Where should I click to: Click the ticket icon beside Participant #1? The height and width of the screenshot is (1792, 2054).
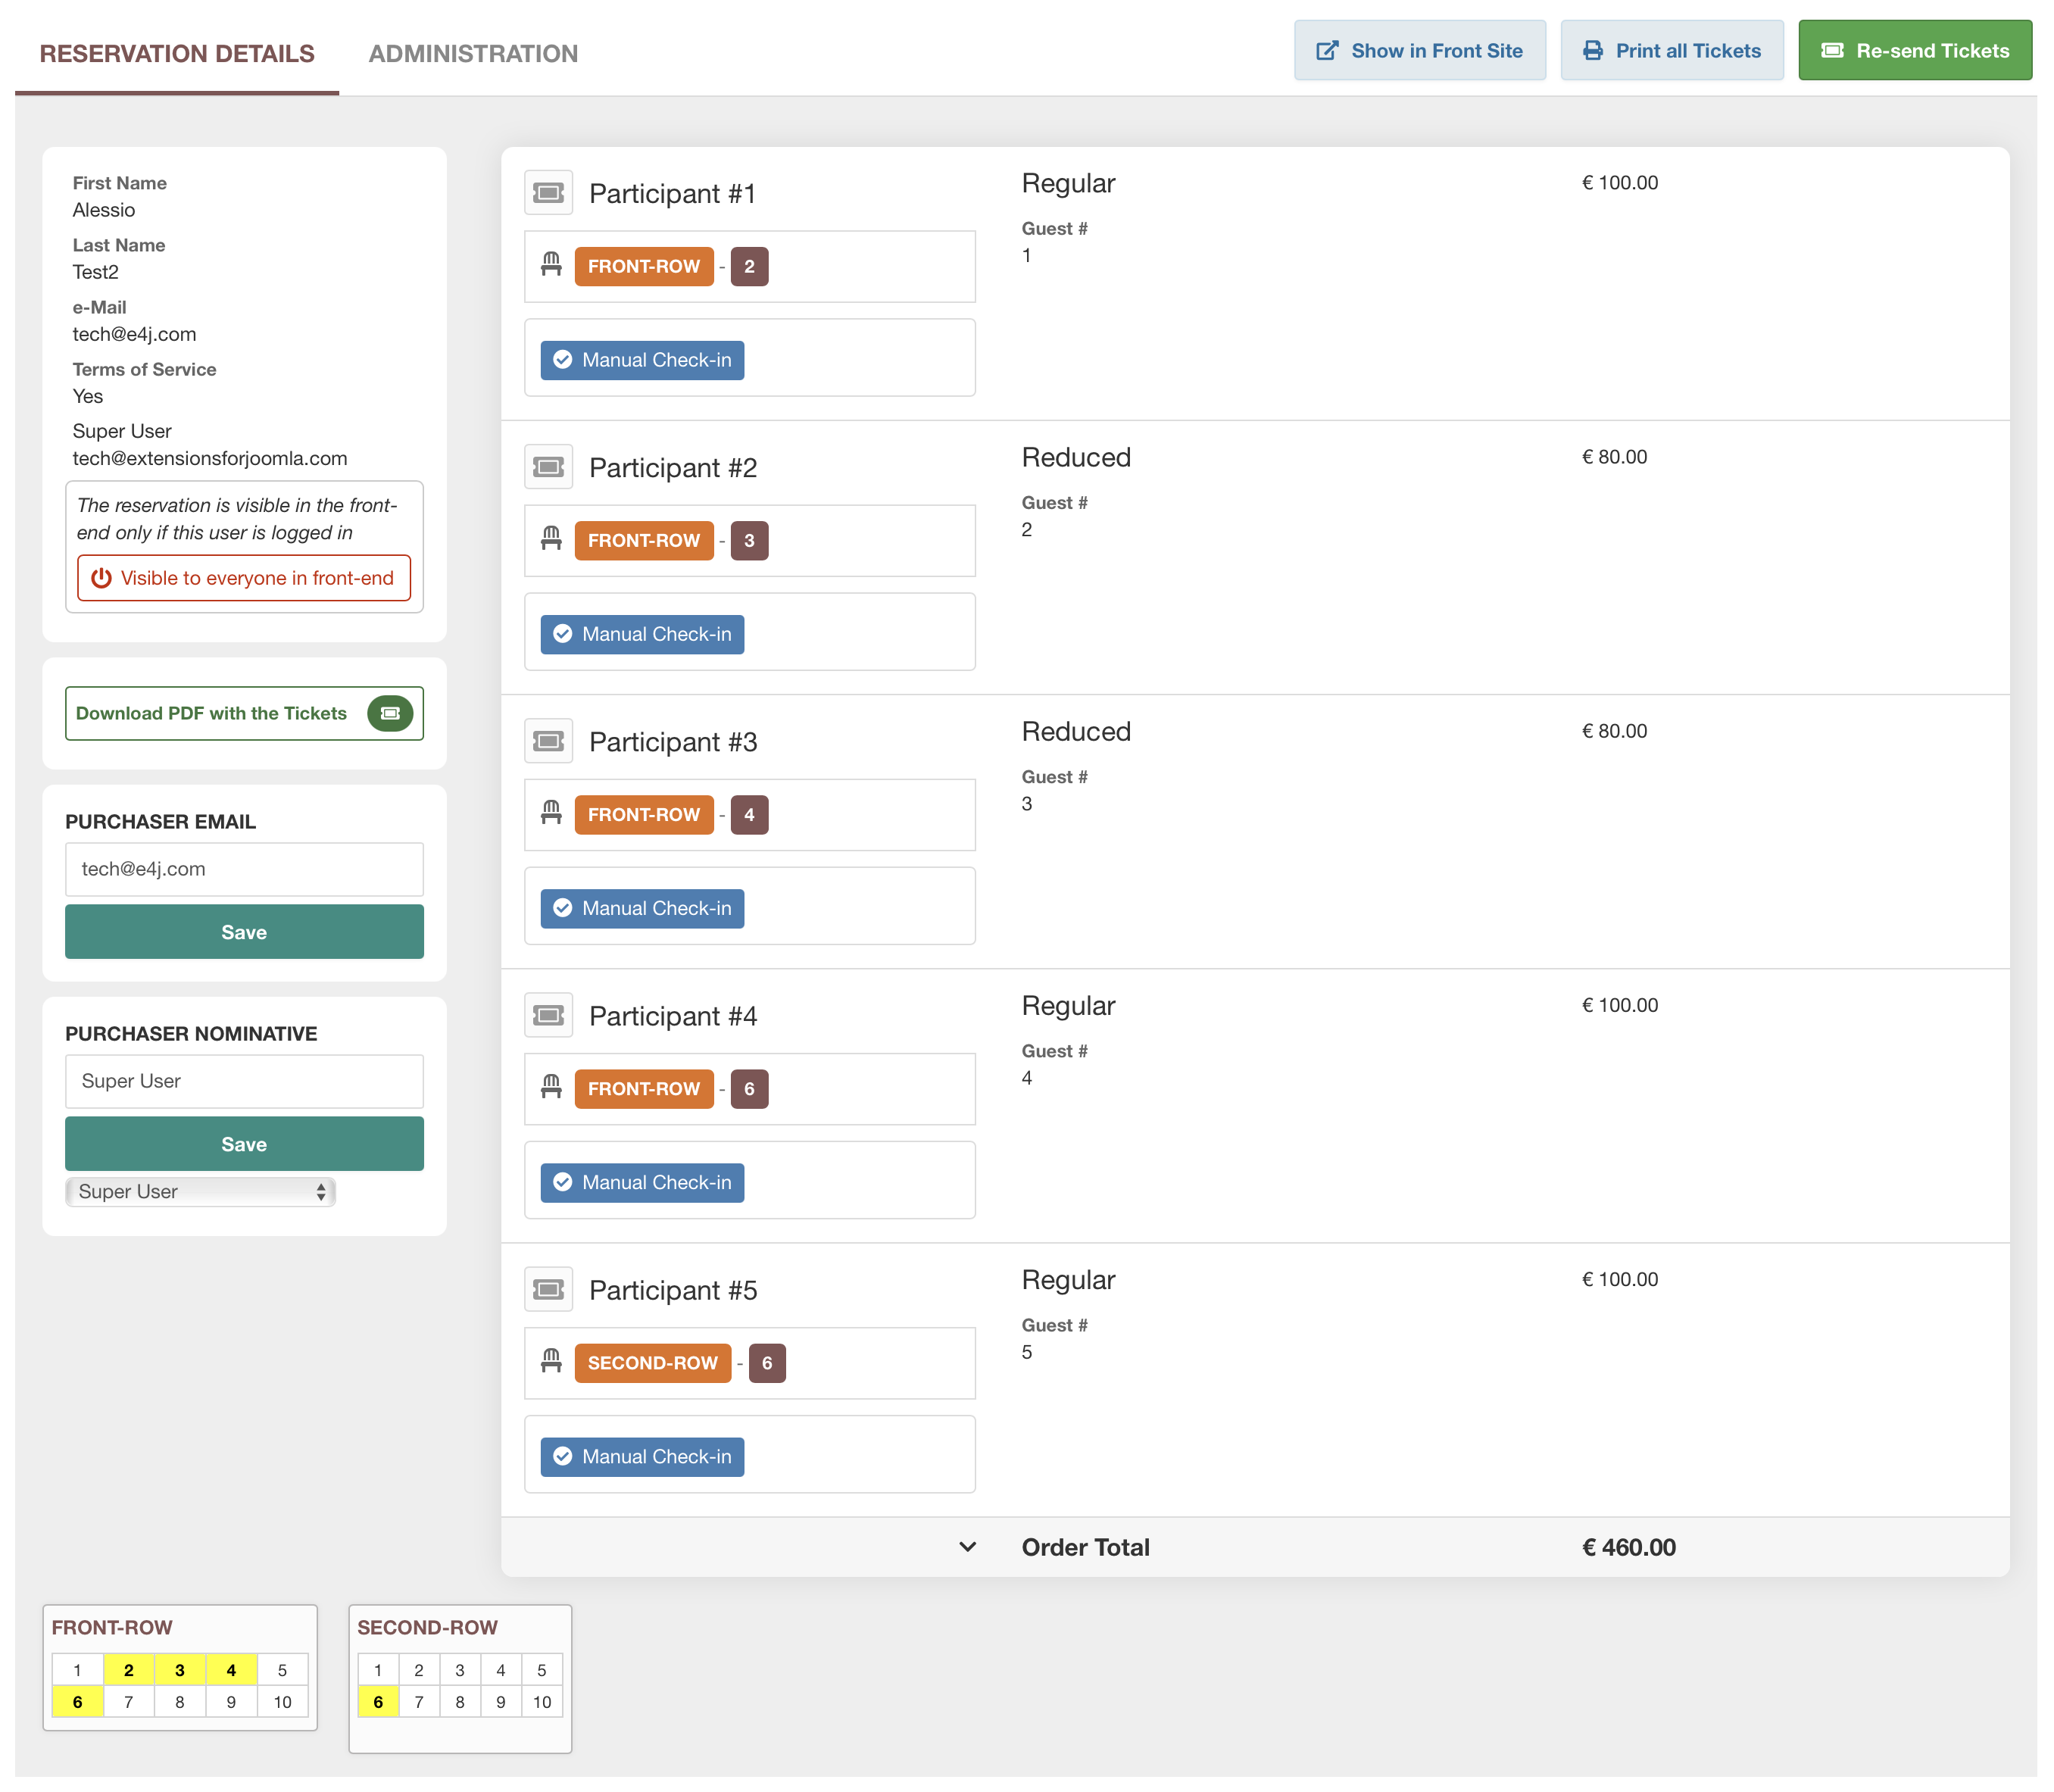(x=548, y=192)
